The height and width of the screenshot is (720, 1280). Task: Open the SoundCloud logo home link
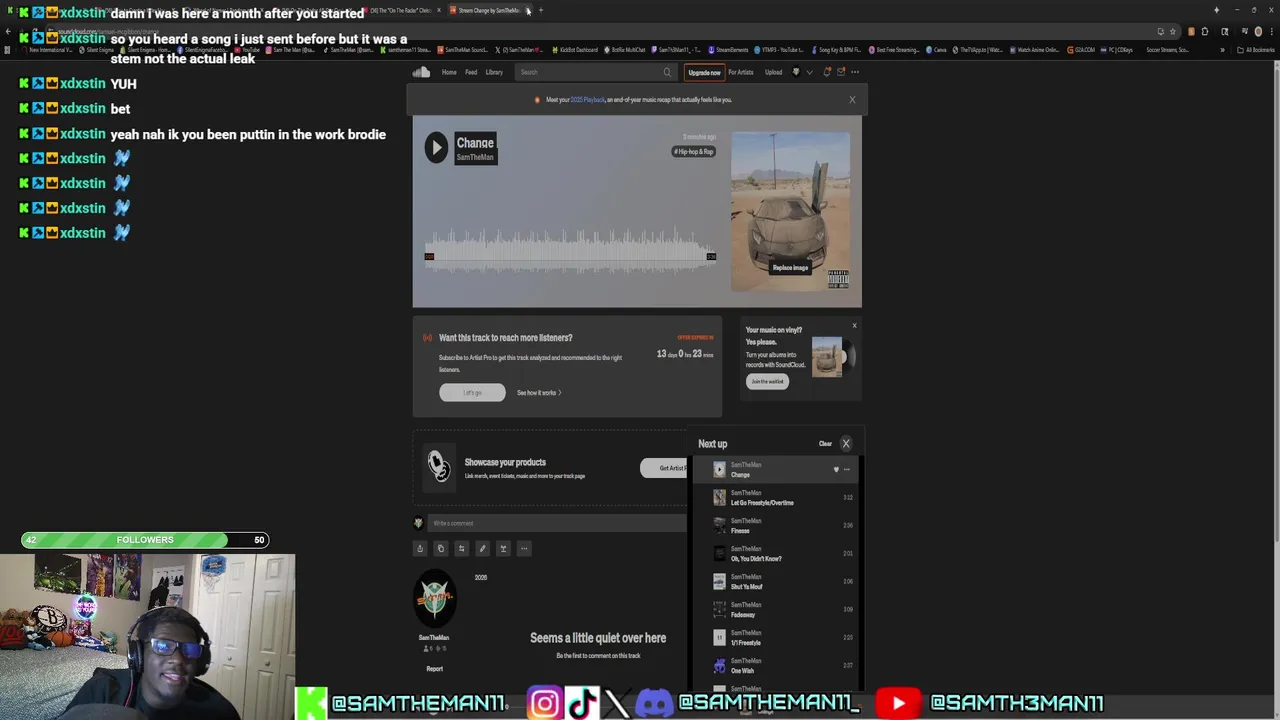(x=421, y=72)
